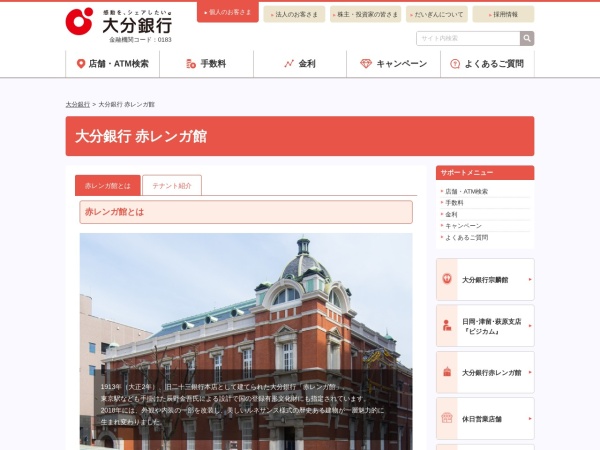Click the 休日営業店舗 card shop icon

(x=447, y=418)
